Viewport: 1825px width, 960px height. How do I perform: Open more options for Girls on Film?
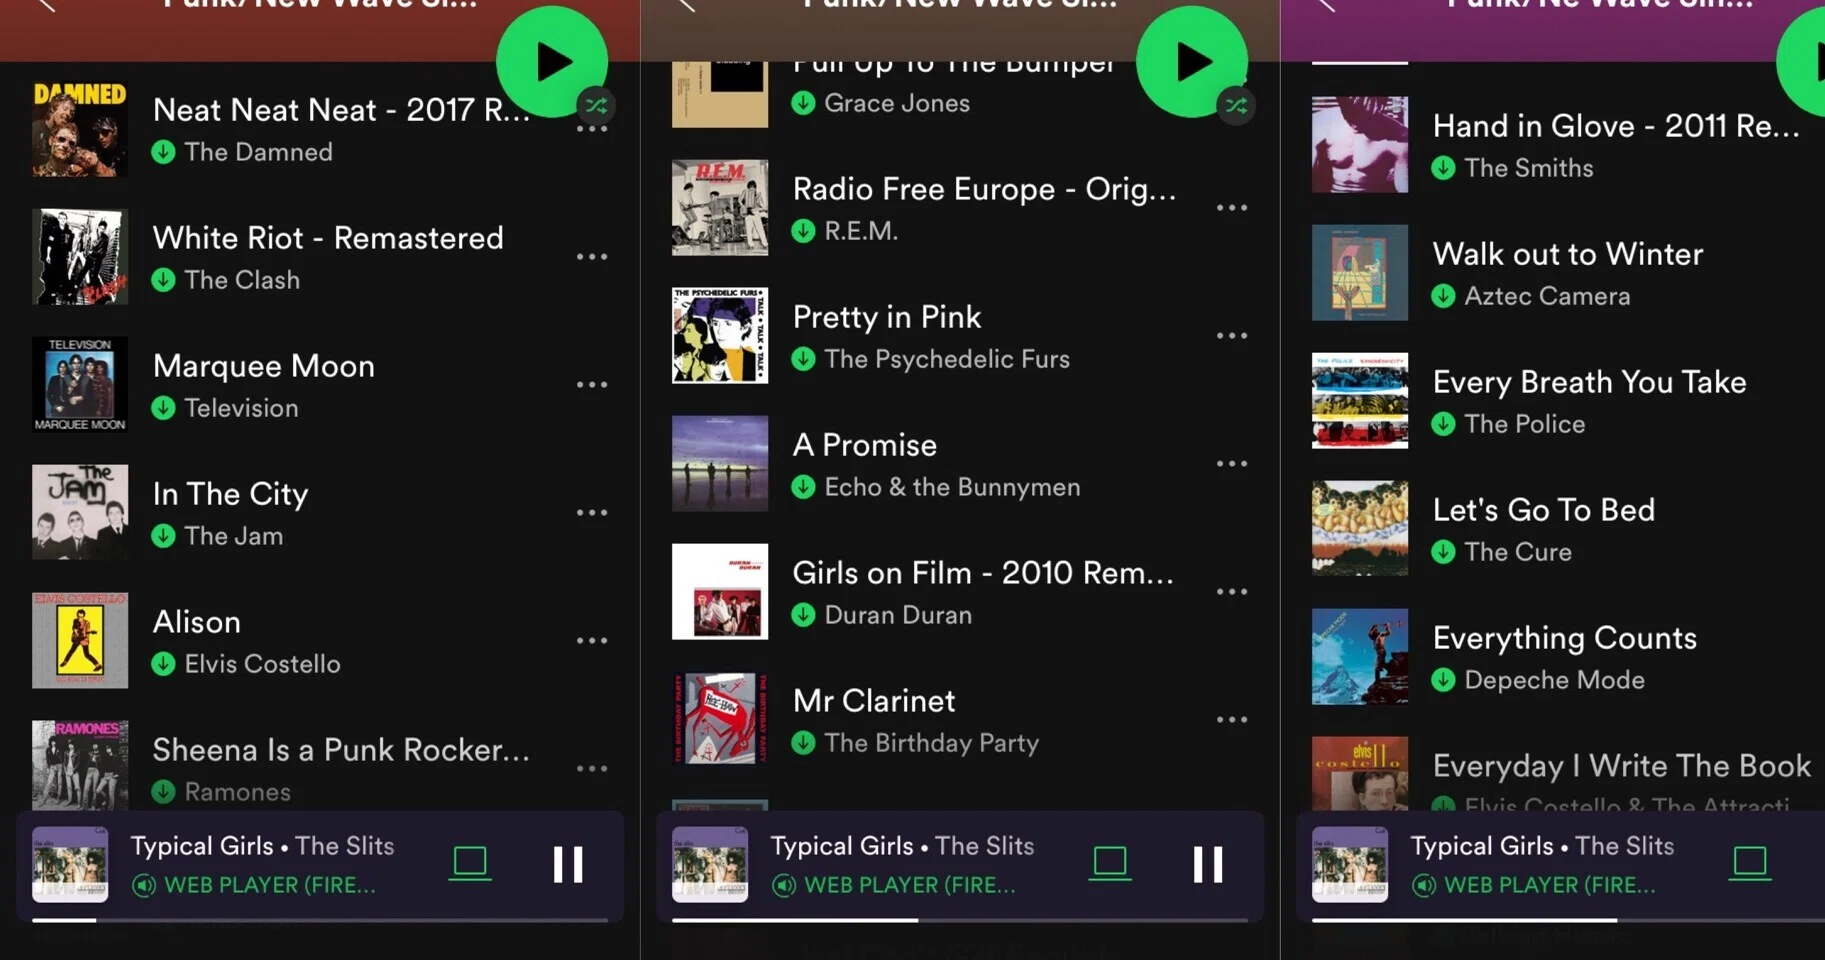coord(1232,592)
